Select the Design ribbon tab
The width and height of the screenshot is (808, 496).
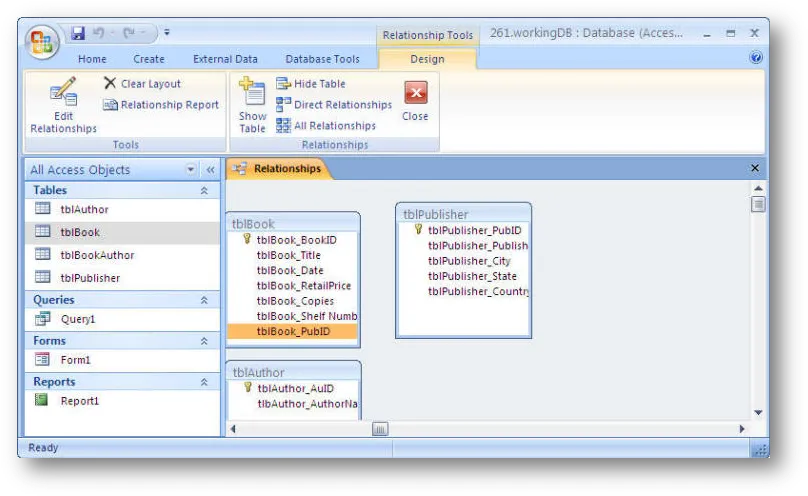point(427,59)
